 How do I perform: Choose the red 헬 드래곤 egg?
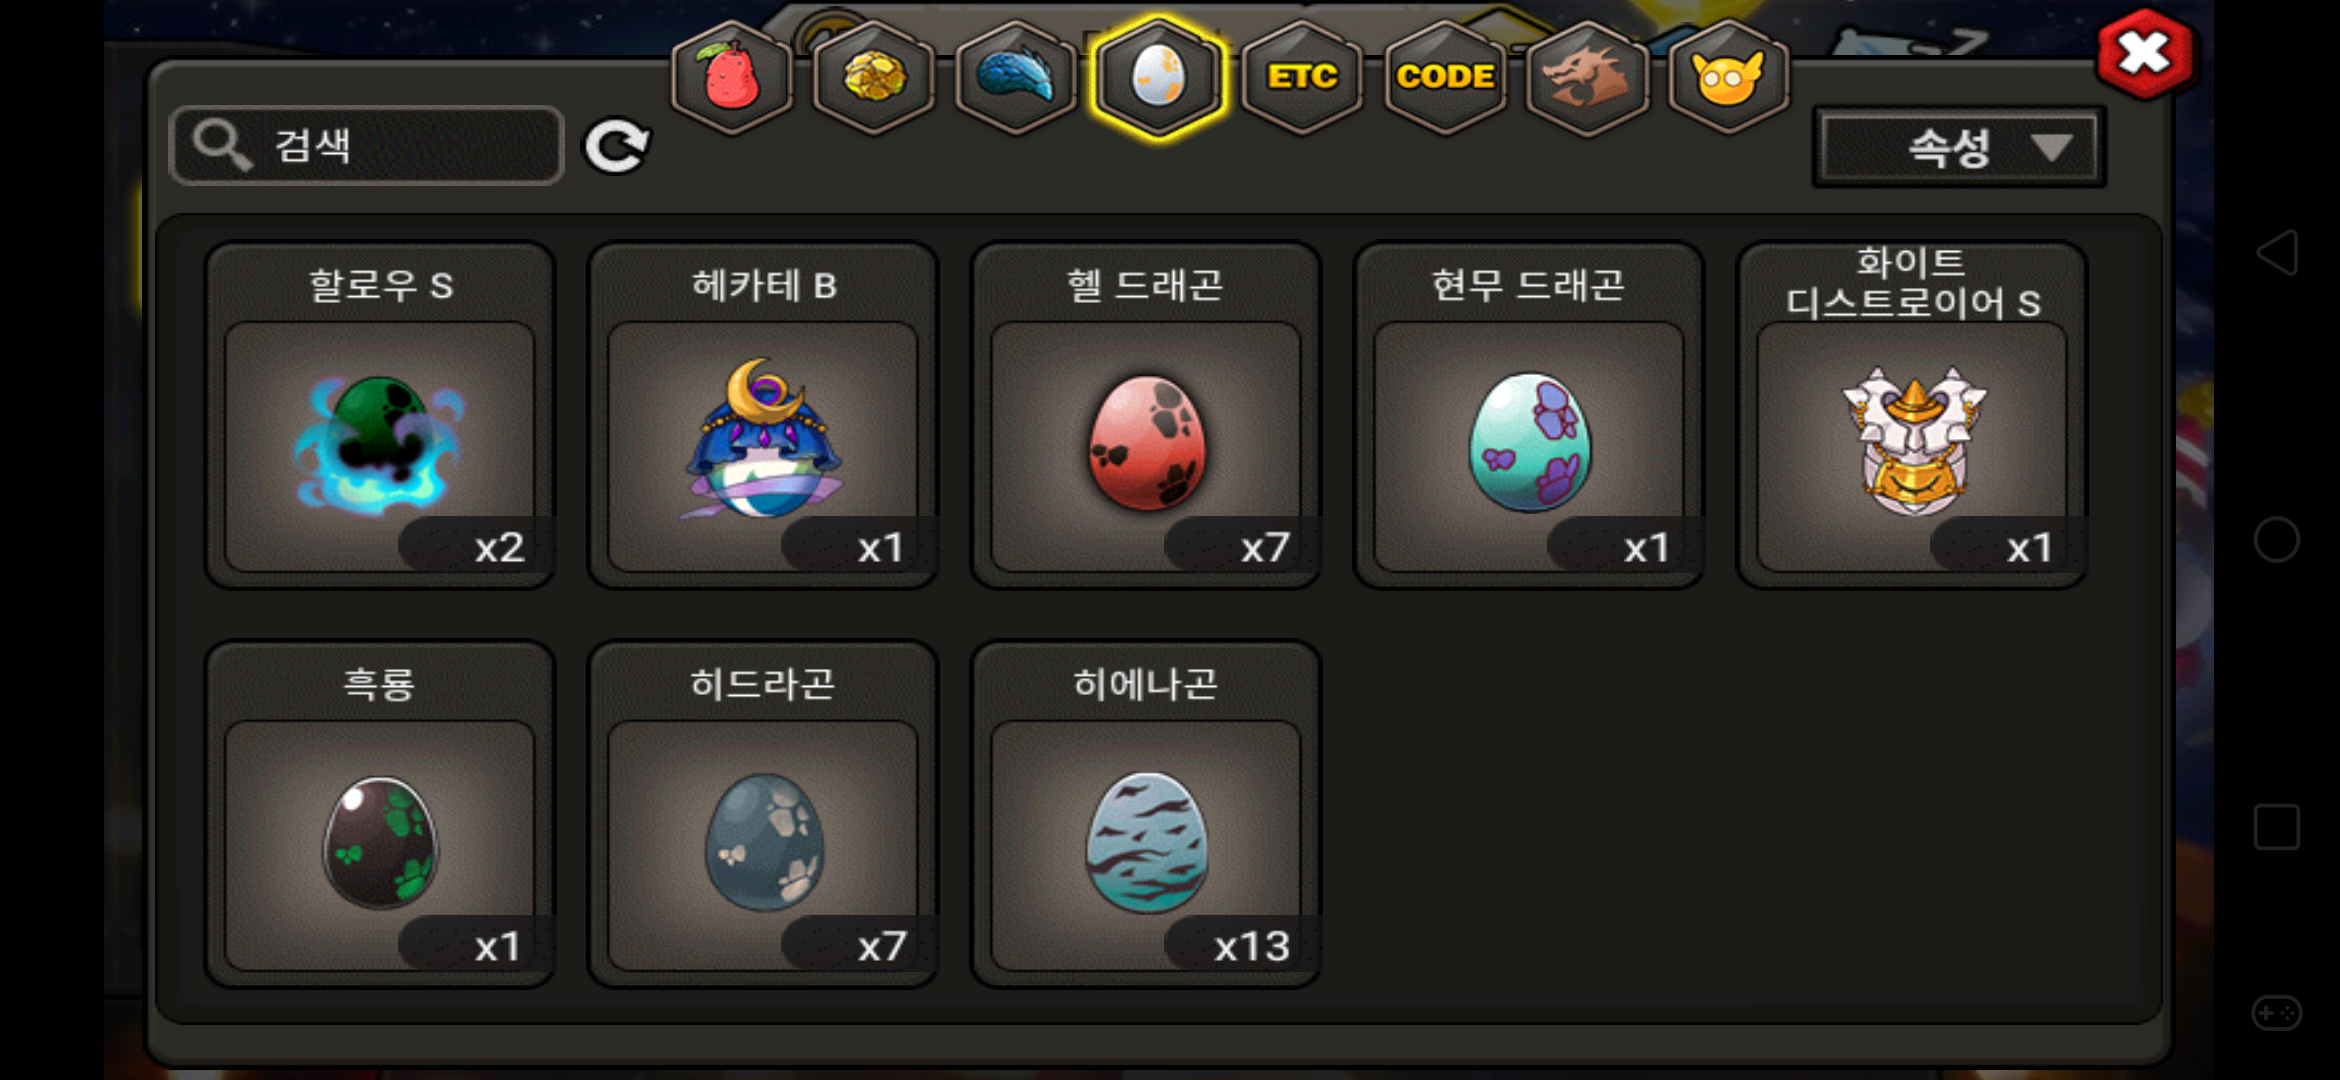click(1146, 416)
